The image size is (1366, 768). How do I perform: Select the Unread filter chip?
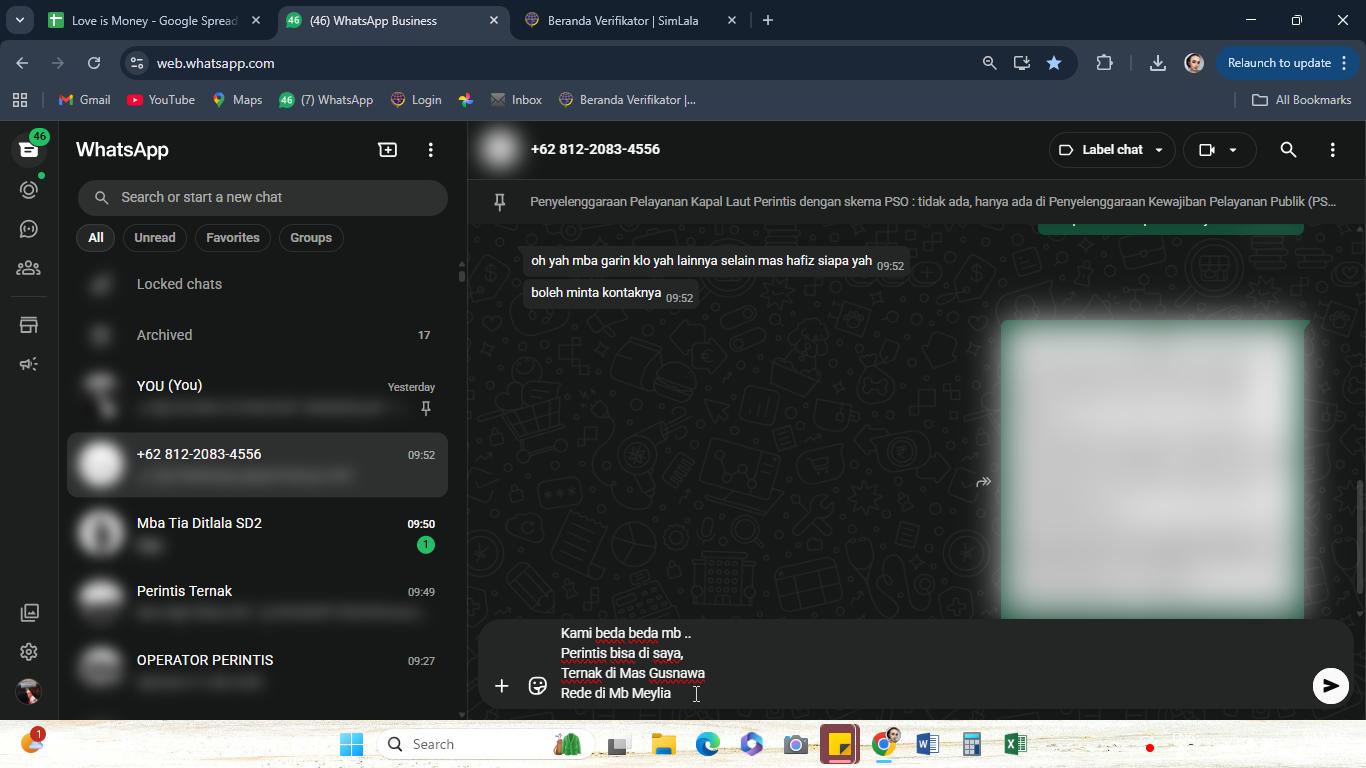tap(155, 238)
